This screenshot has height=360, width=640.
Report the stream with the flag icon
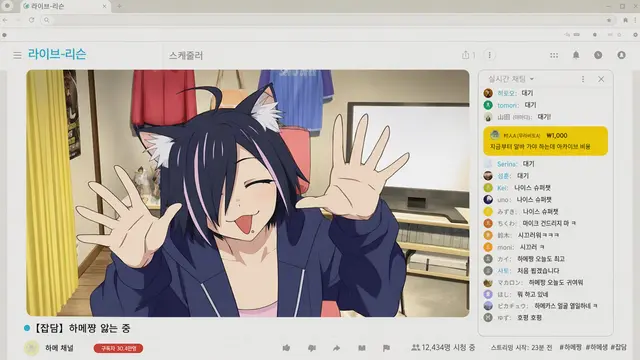(x=386, y=348)
